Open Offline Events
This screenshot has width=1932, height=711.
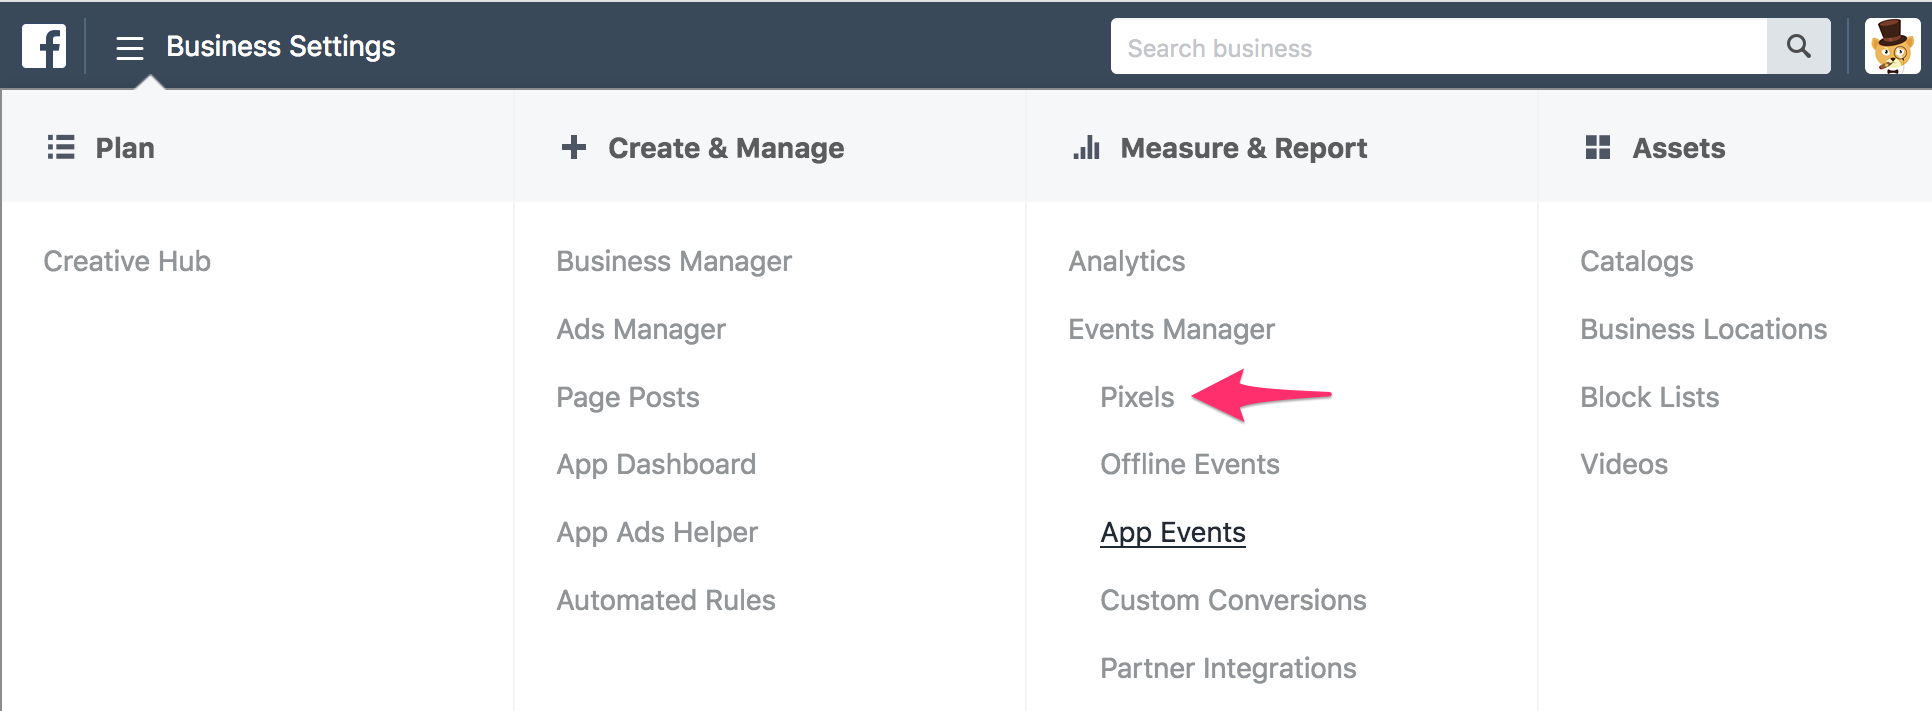coord(1190,464)
